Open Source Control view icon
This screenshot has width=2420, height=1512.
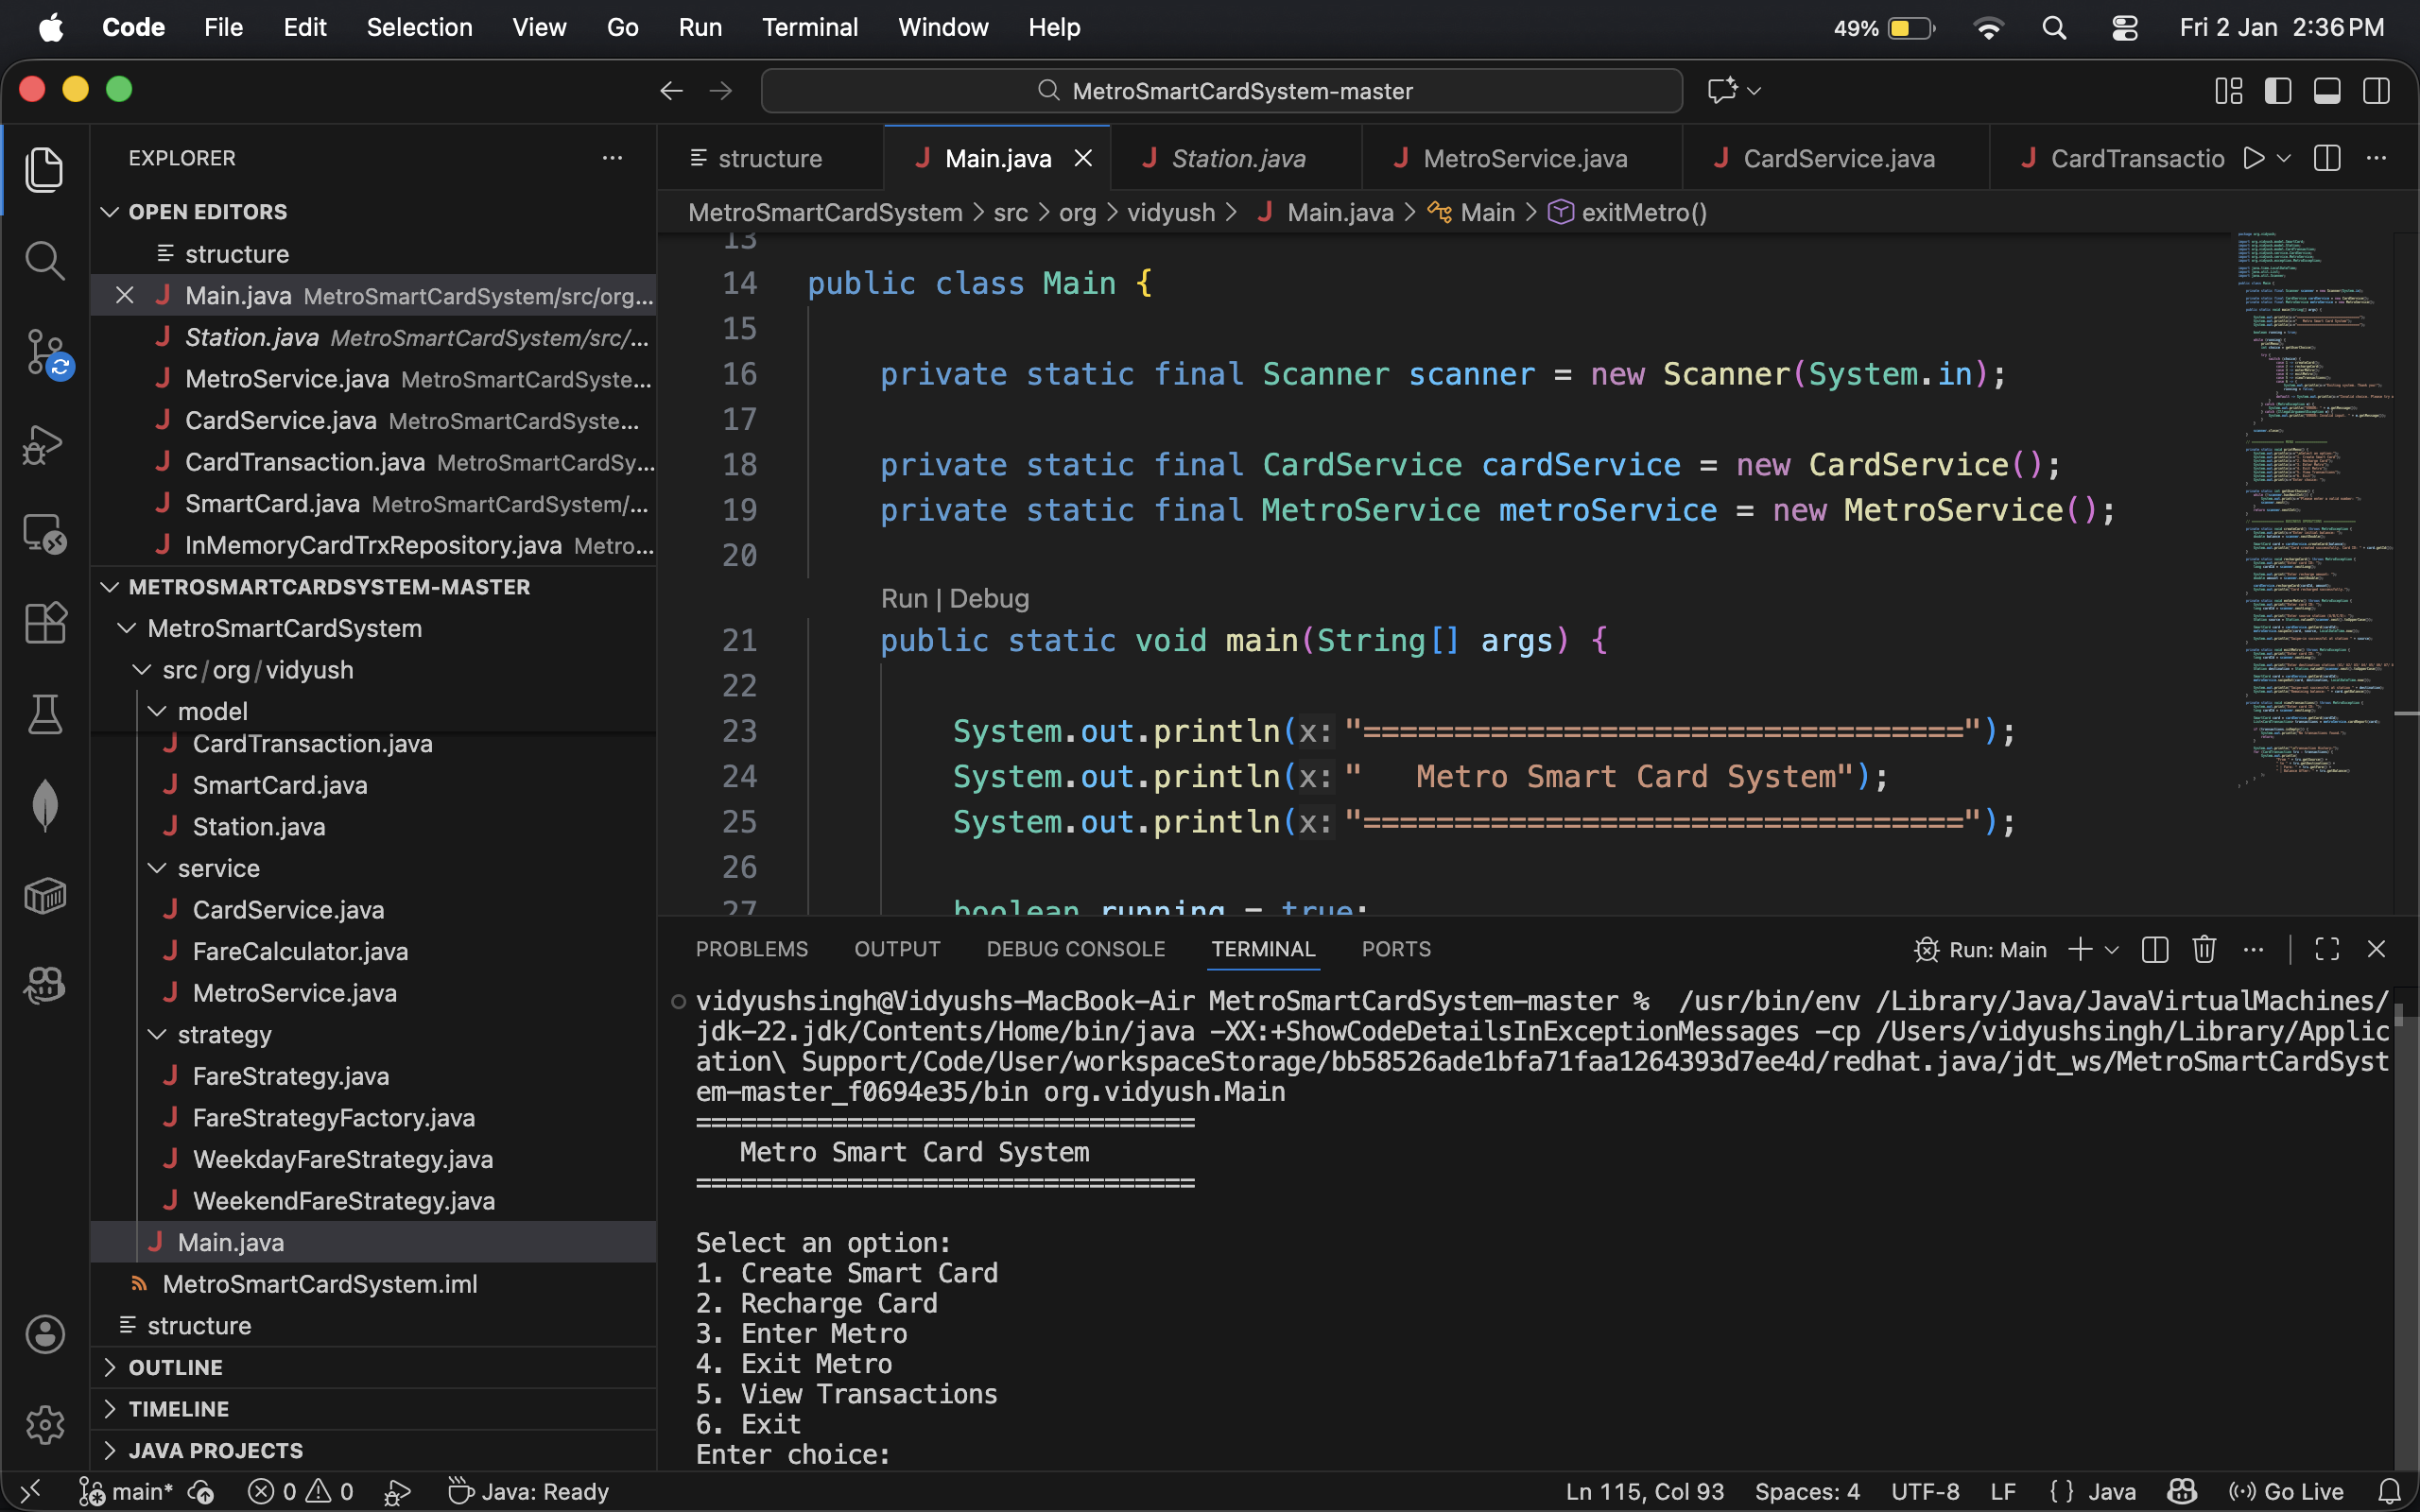pyautogui.click(x=44, y=351)
